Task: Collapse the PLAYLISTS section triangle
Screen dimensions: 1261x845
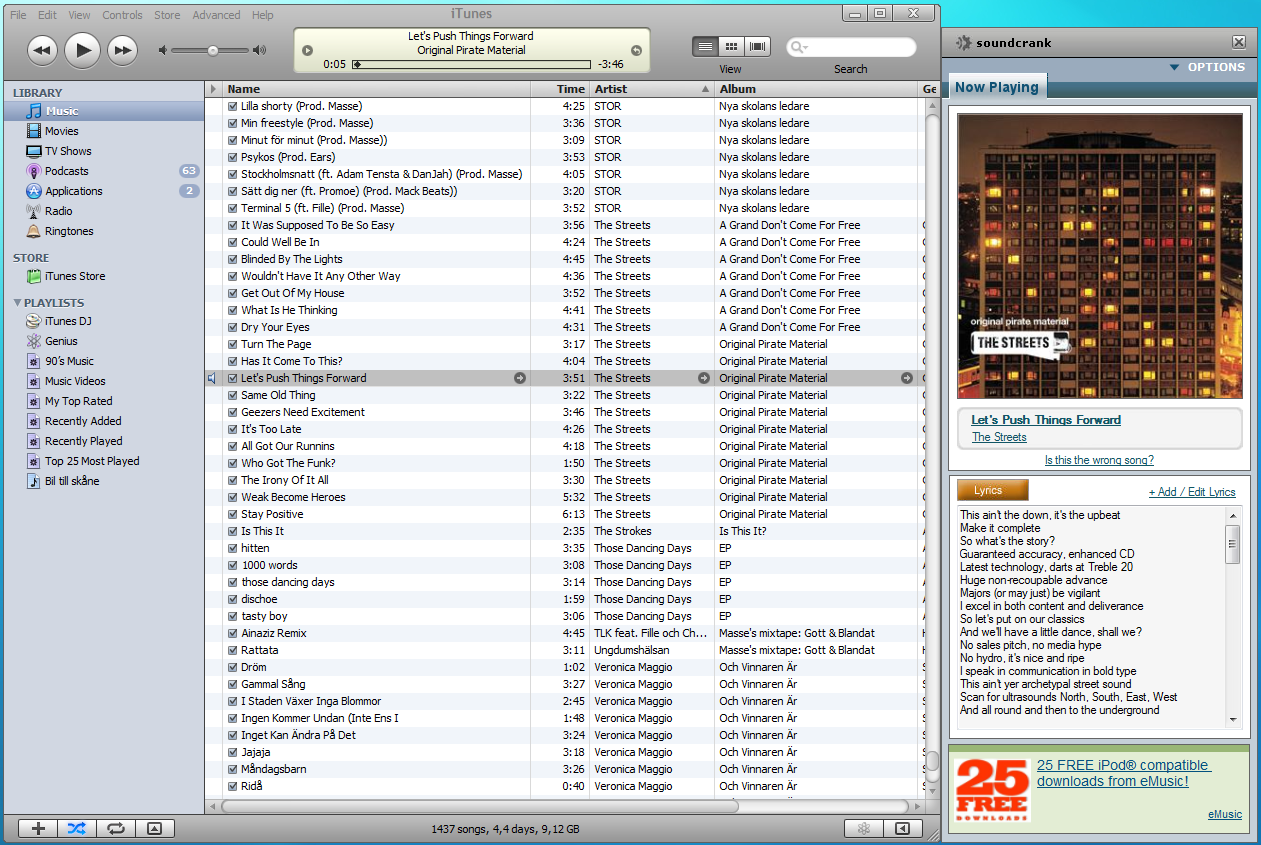Action: click(x=17, y=302)
